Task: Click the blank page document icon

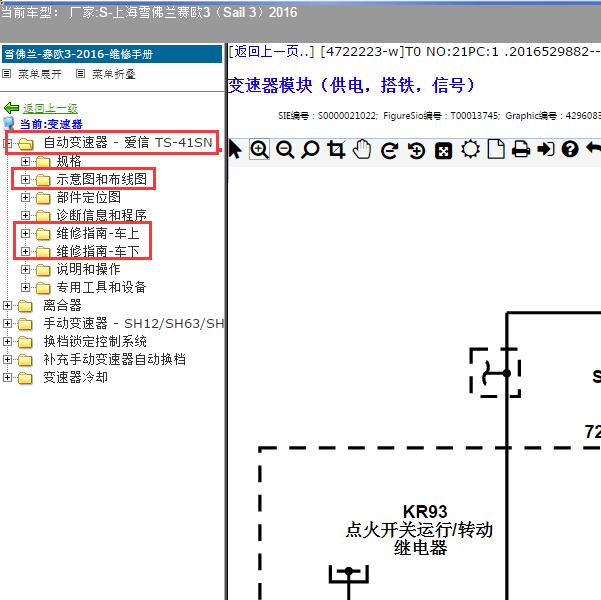Action: coord(496,150)
